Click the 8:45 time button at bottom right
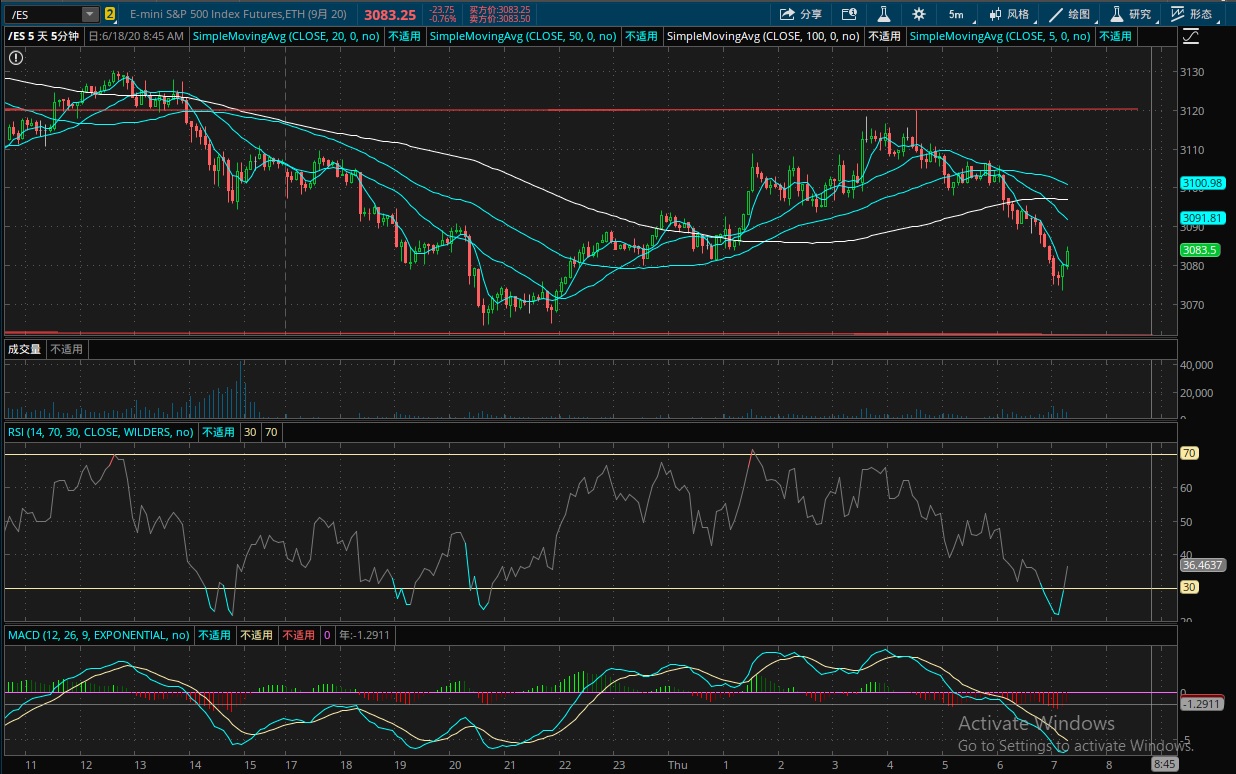This screenshot has width=1236, height=774. [1164, 764]
